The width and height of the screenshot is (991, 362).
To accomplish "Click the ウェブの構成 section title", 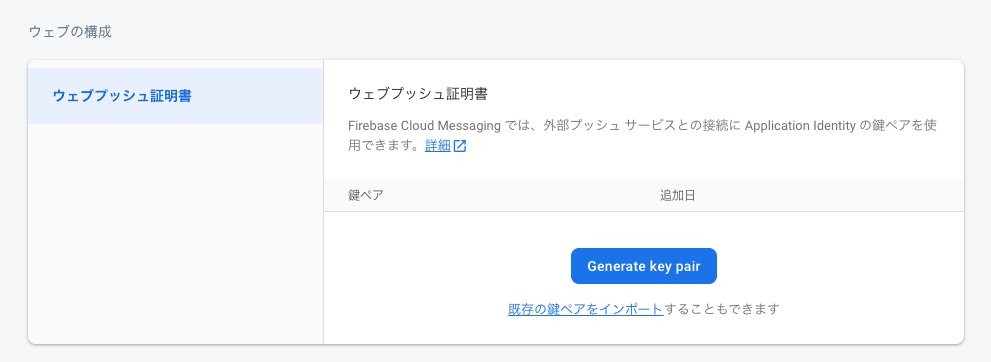I will point(70,32).
